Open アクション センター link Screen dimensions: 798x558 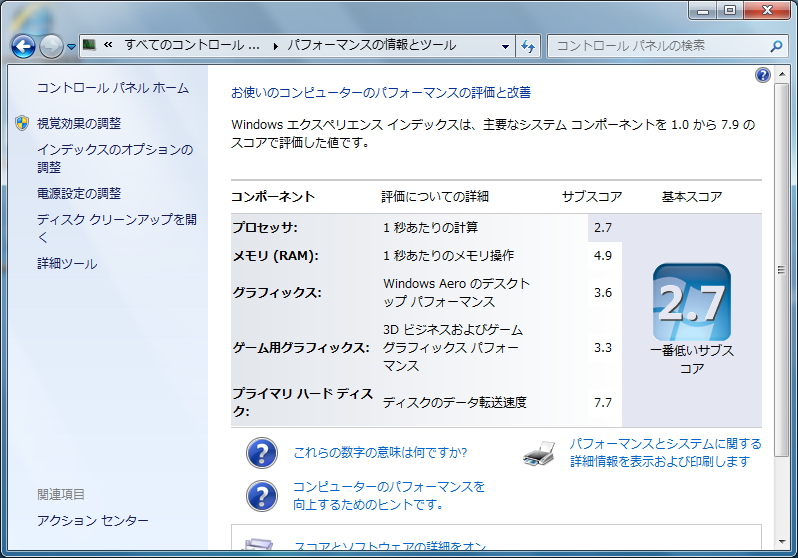93,520
